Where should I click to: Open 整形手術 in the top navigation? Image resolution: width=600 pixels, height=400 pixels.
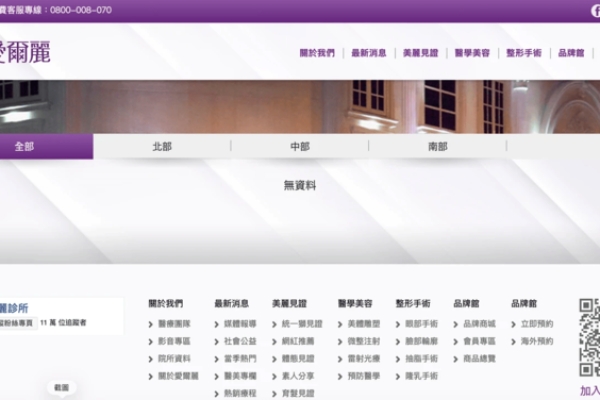[523, 53]
